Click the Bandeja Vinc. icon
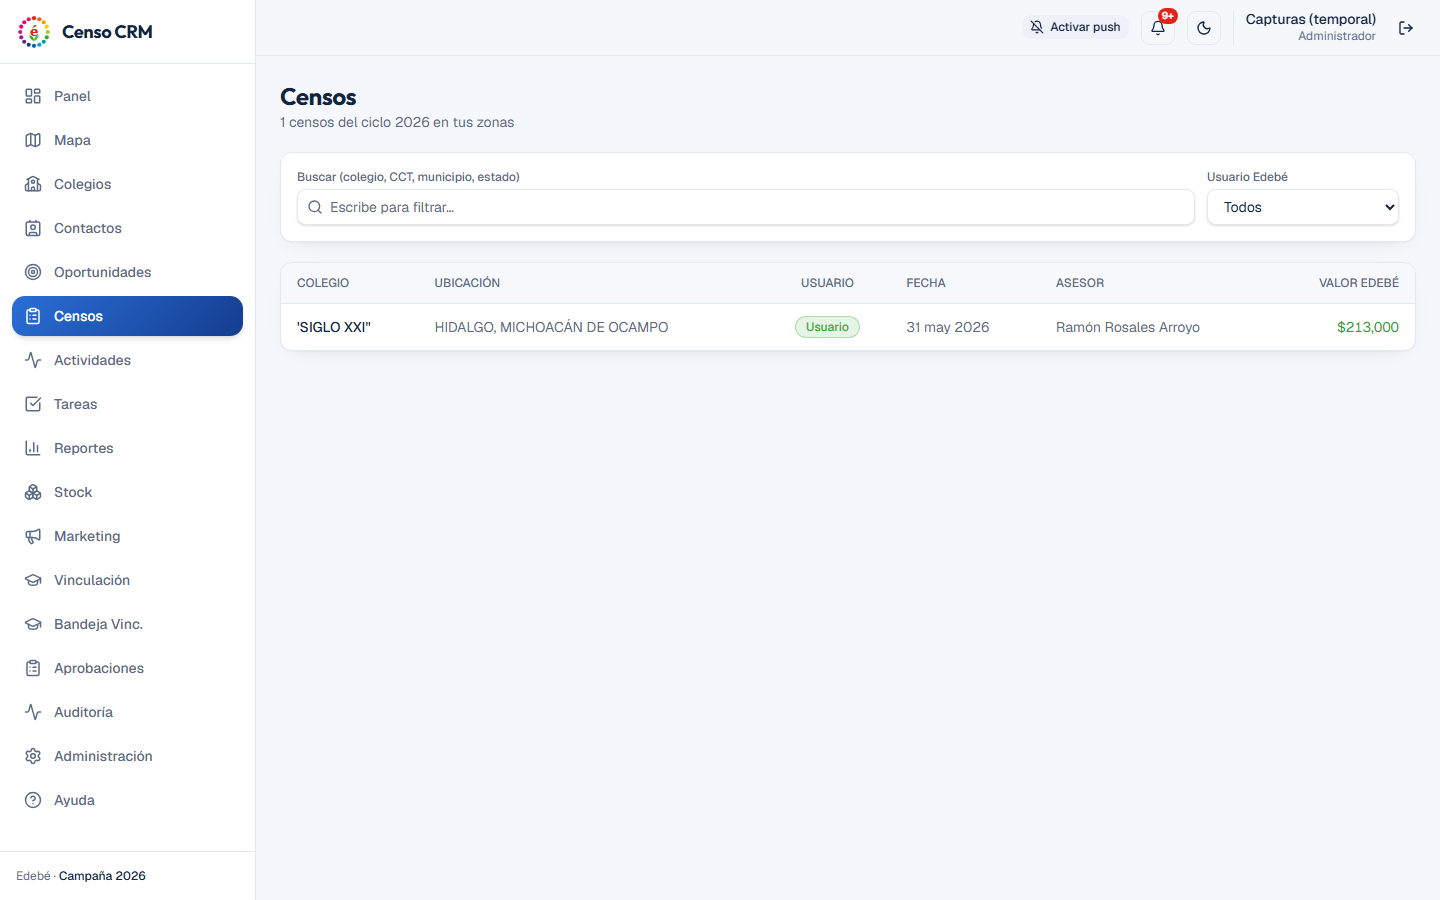Viewport: 1440px width, 900px height. (x=33, y=624)
